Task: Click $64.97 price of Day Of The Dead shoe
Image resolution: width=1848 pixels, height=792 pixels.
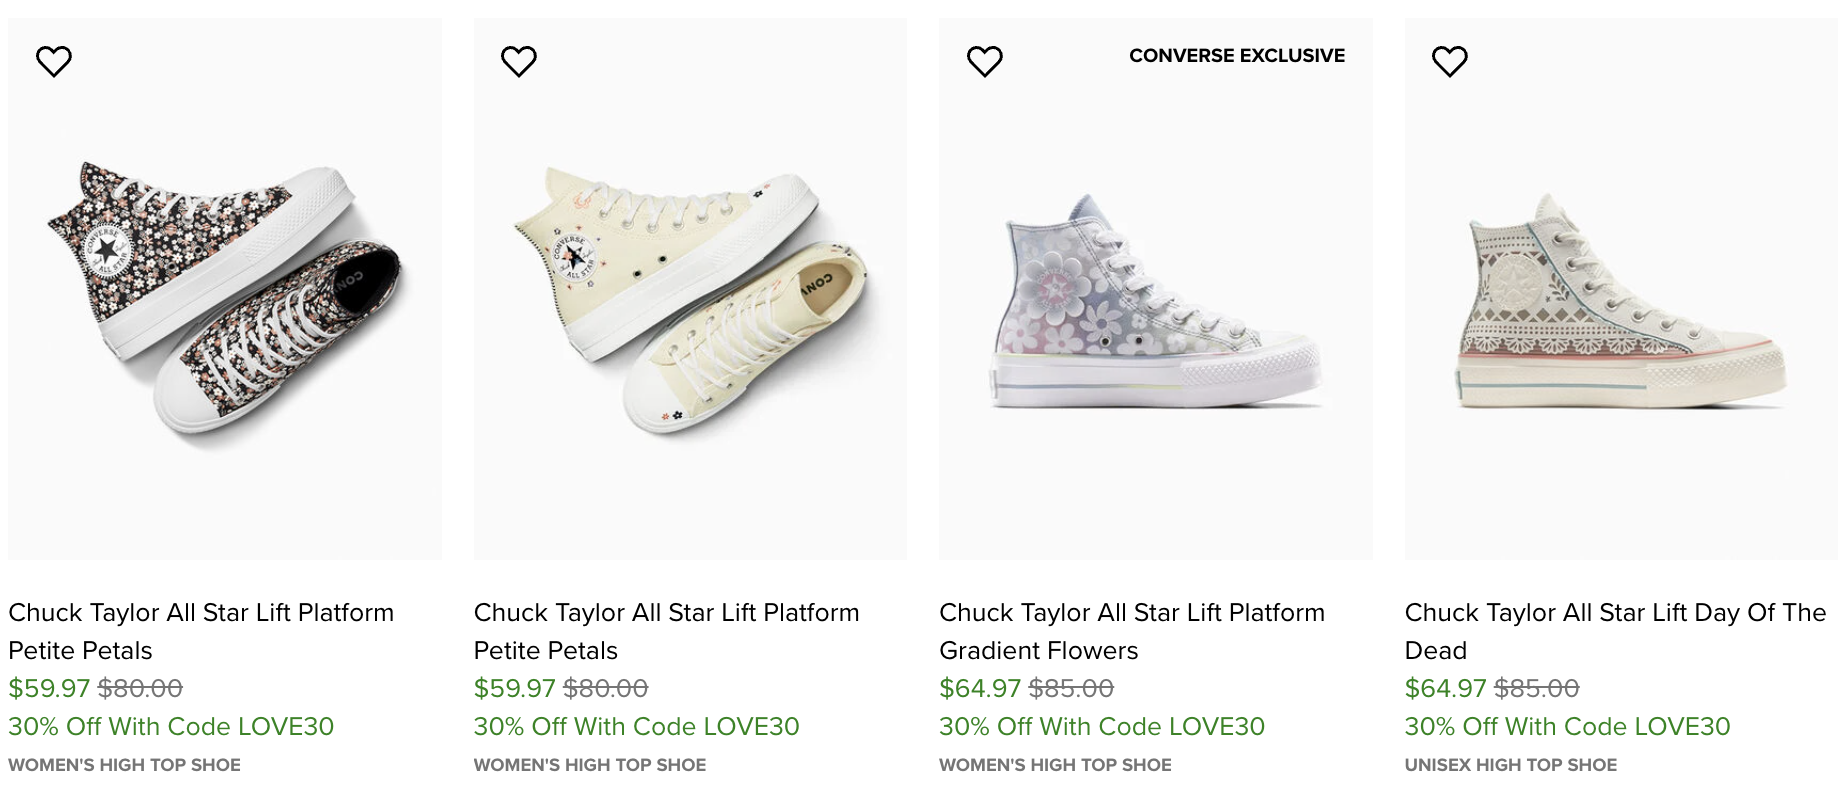Action: click(x=1445, y=688)
